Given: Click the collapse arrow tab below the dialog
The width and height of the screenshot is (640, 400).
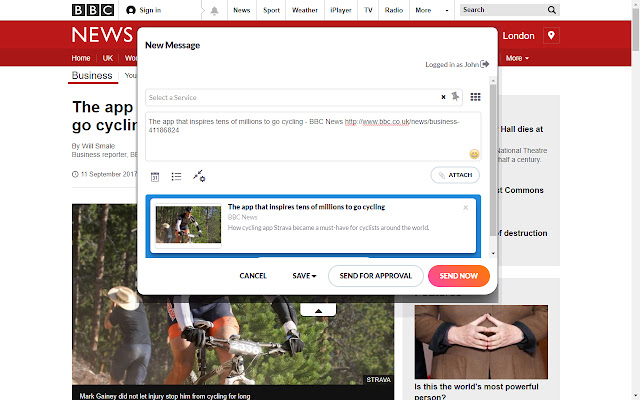Looking at the screenshot, I should 318,310.
